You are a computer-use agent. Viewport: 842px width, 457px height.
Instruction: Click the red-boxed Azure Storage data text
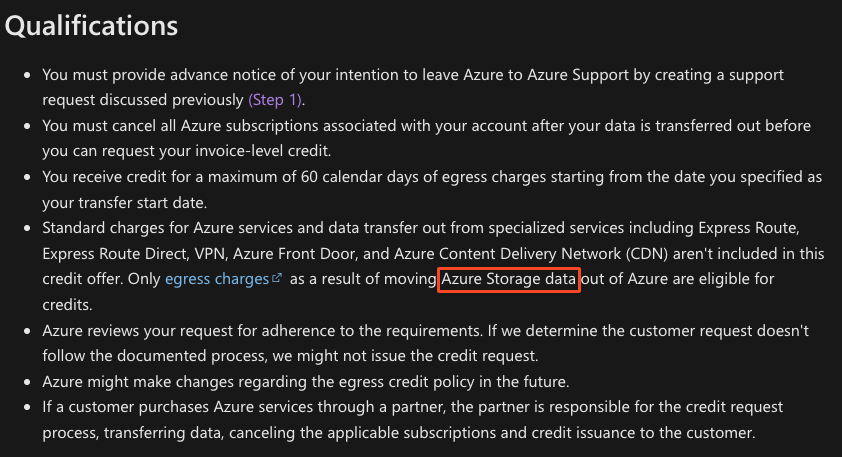[x=509, y=279]
